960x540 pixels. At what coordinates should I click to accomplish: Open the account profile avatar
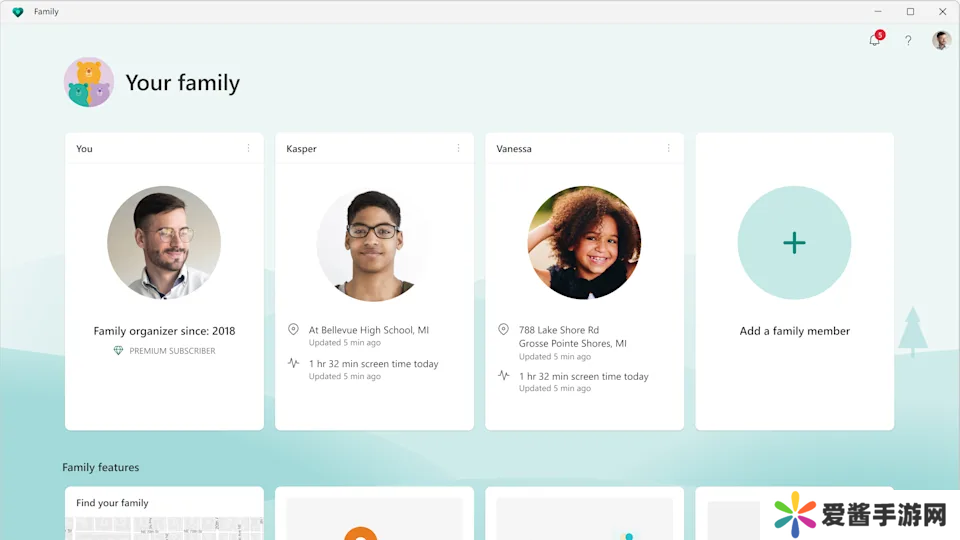941,40
